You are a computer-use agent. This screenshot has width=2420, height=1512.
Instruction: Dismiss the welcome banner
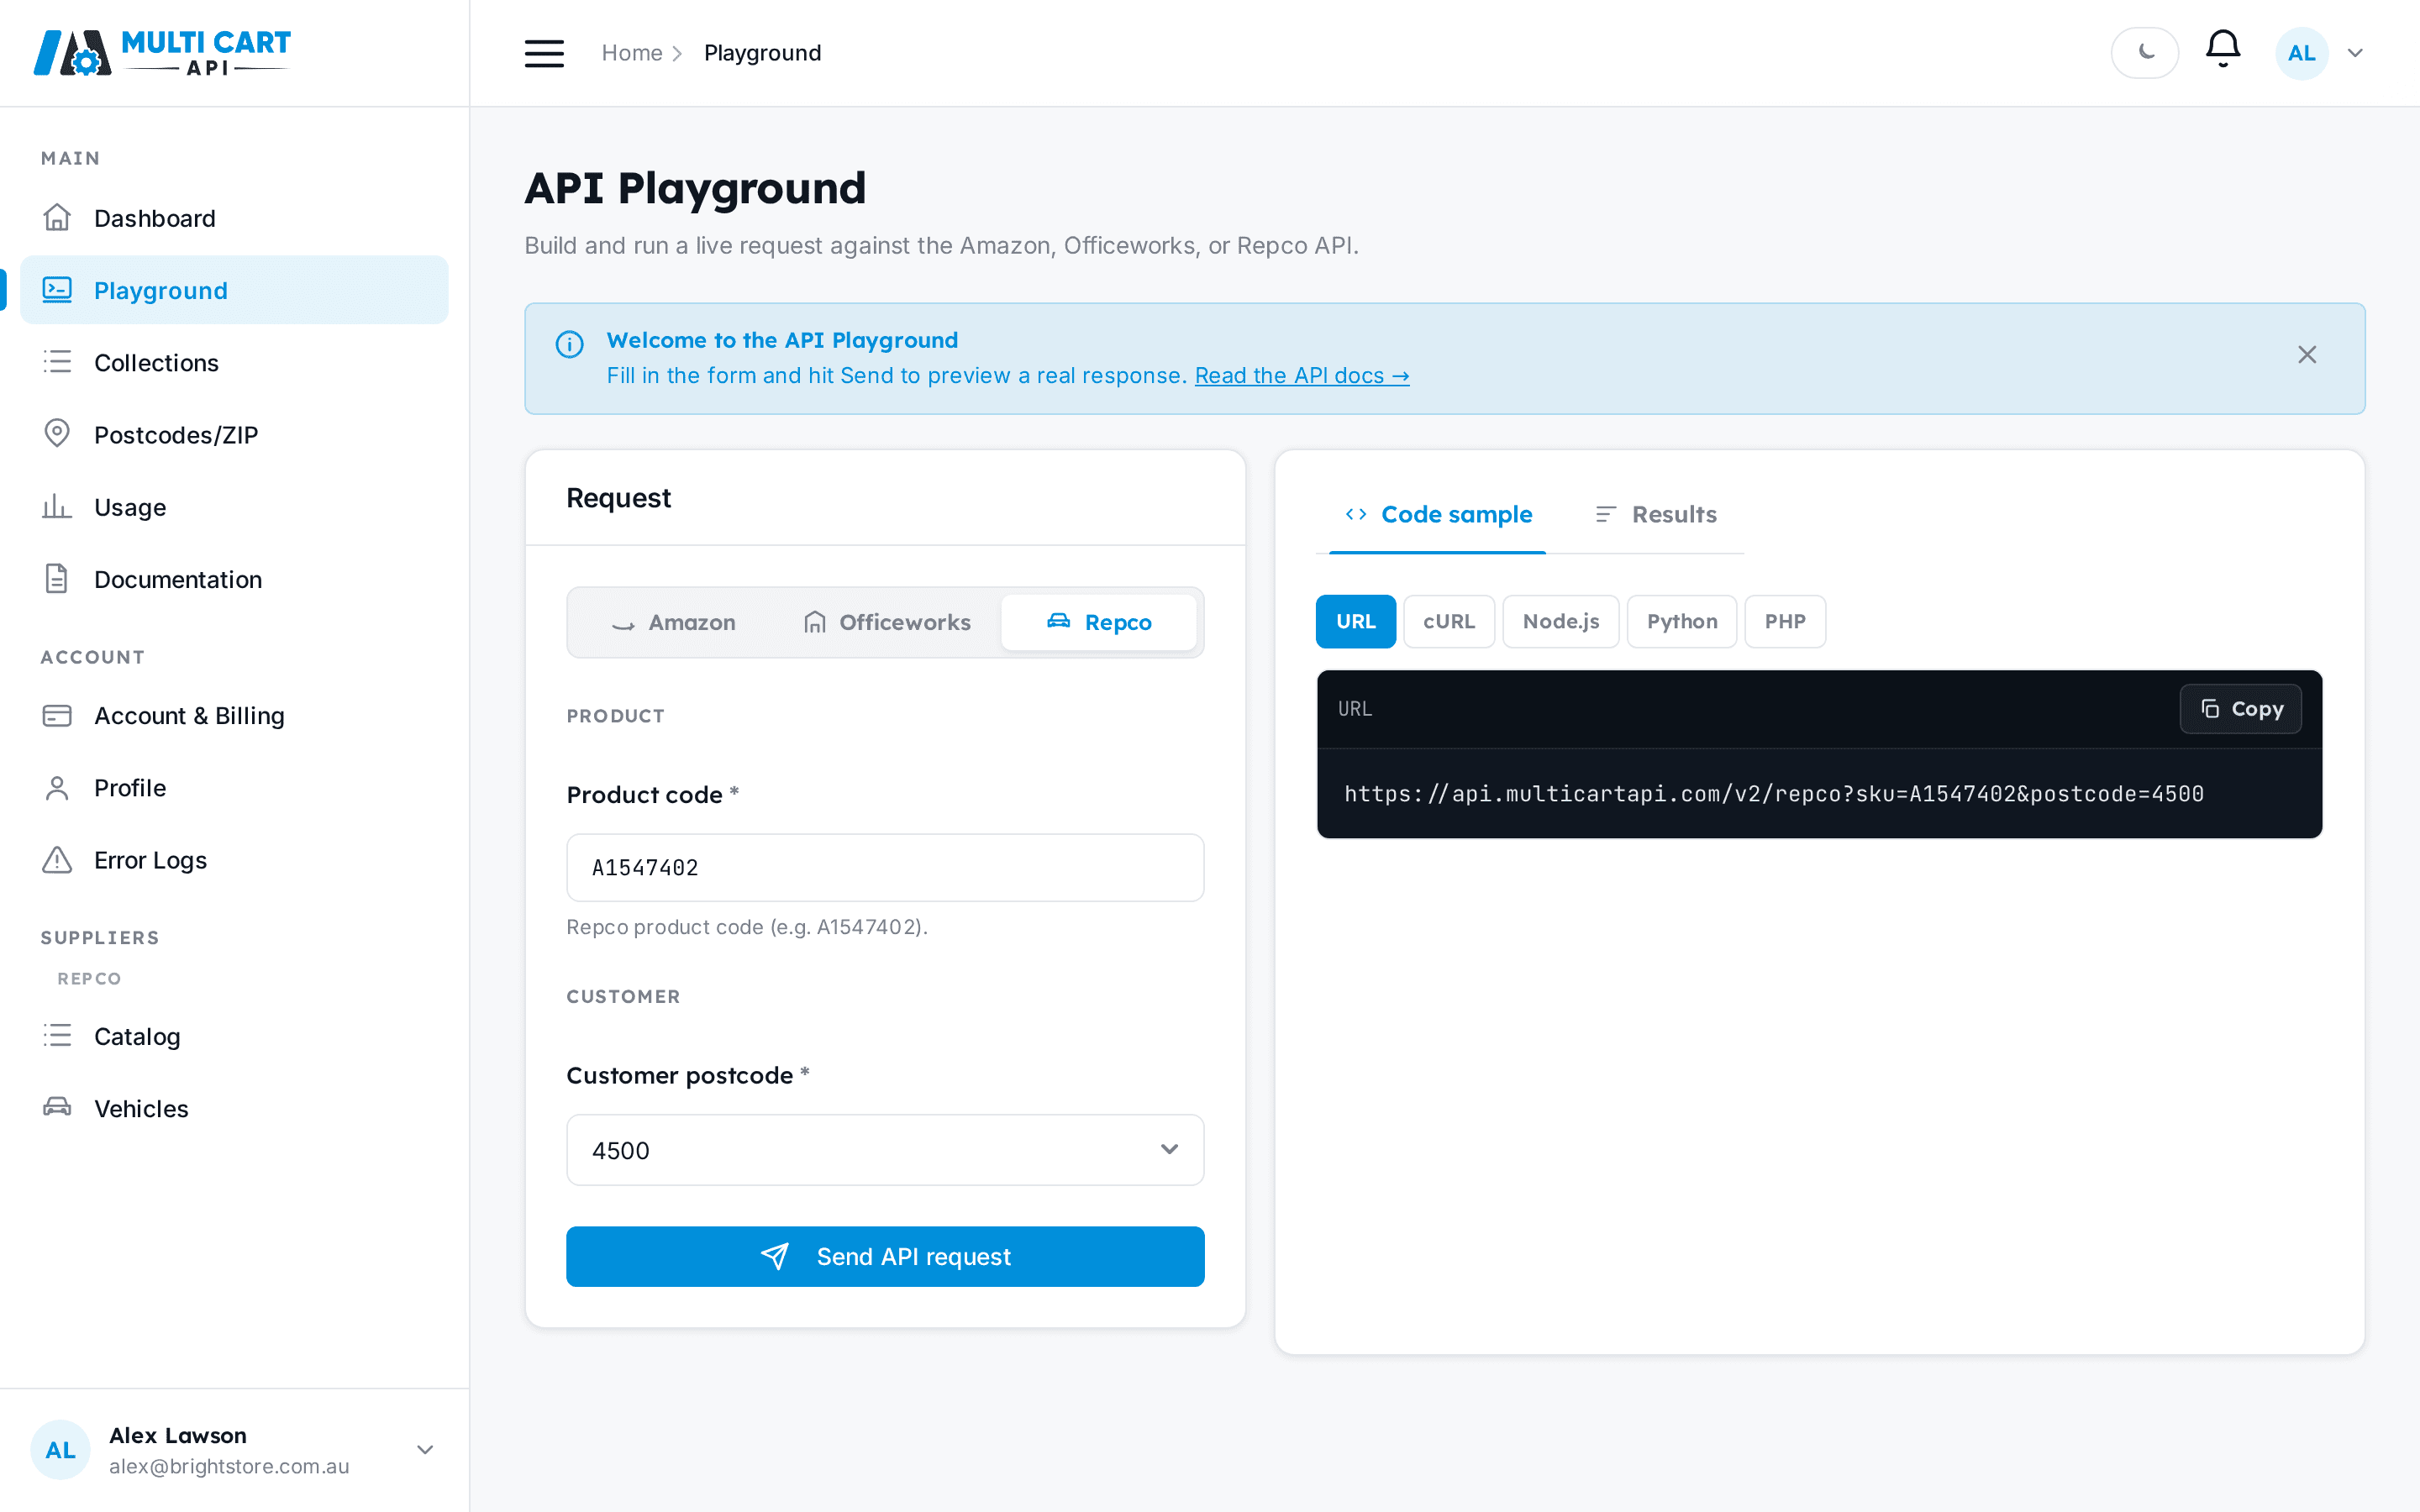[x=2307, y=355]
